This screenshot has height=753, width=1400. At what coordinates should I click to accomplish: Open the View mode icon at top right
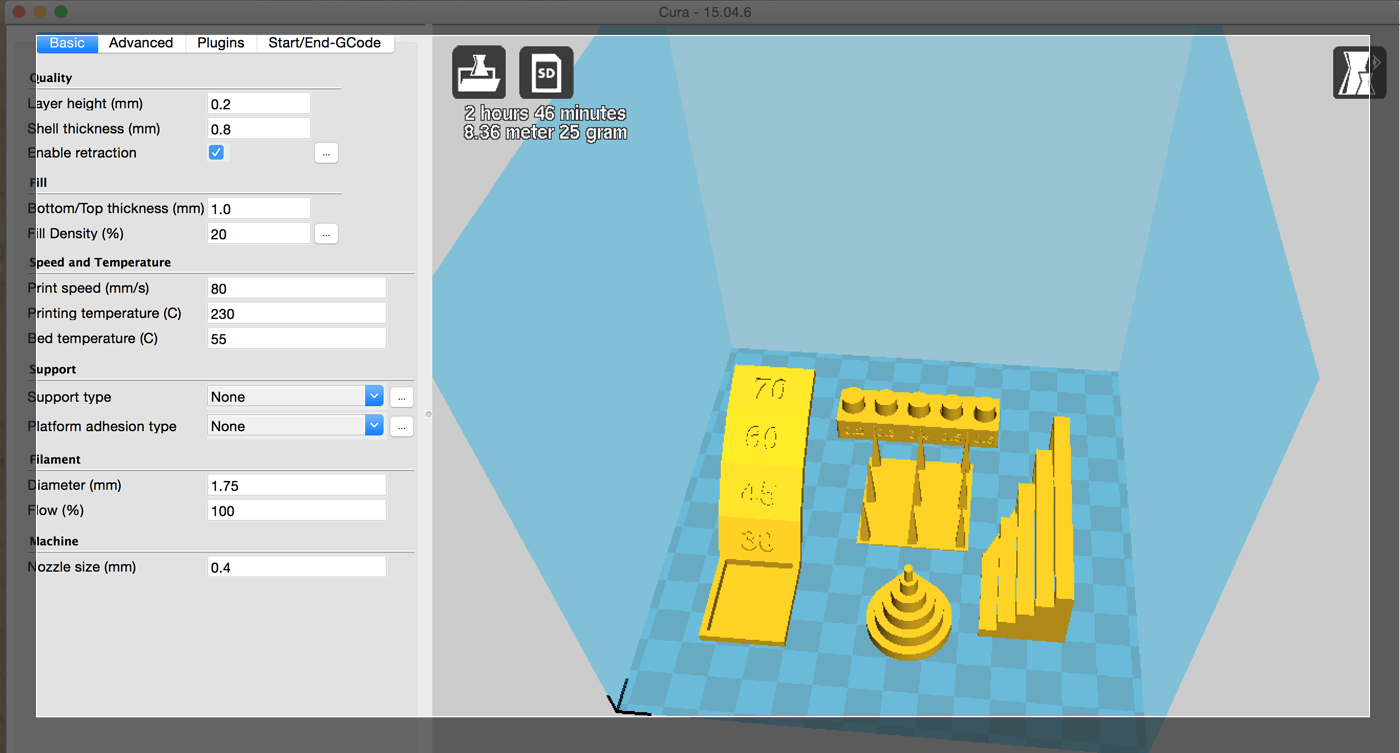tap(1359, 72)
